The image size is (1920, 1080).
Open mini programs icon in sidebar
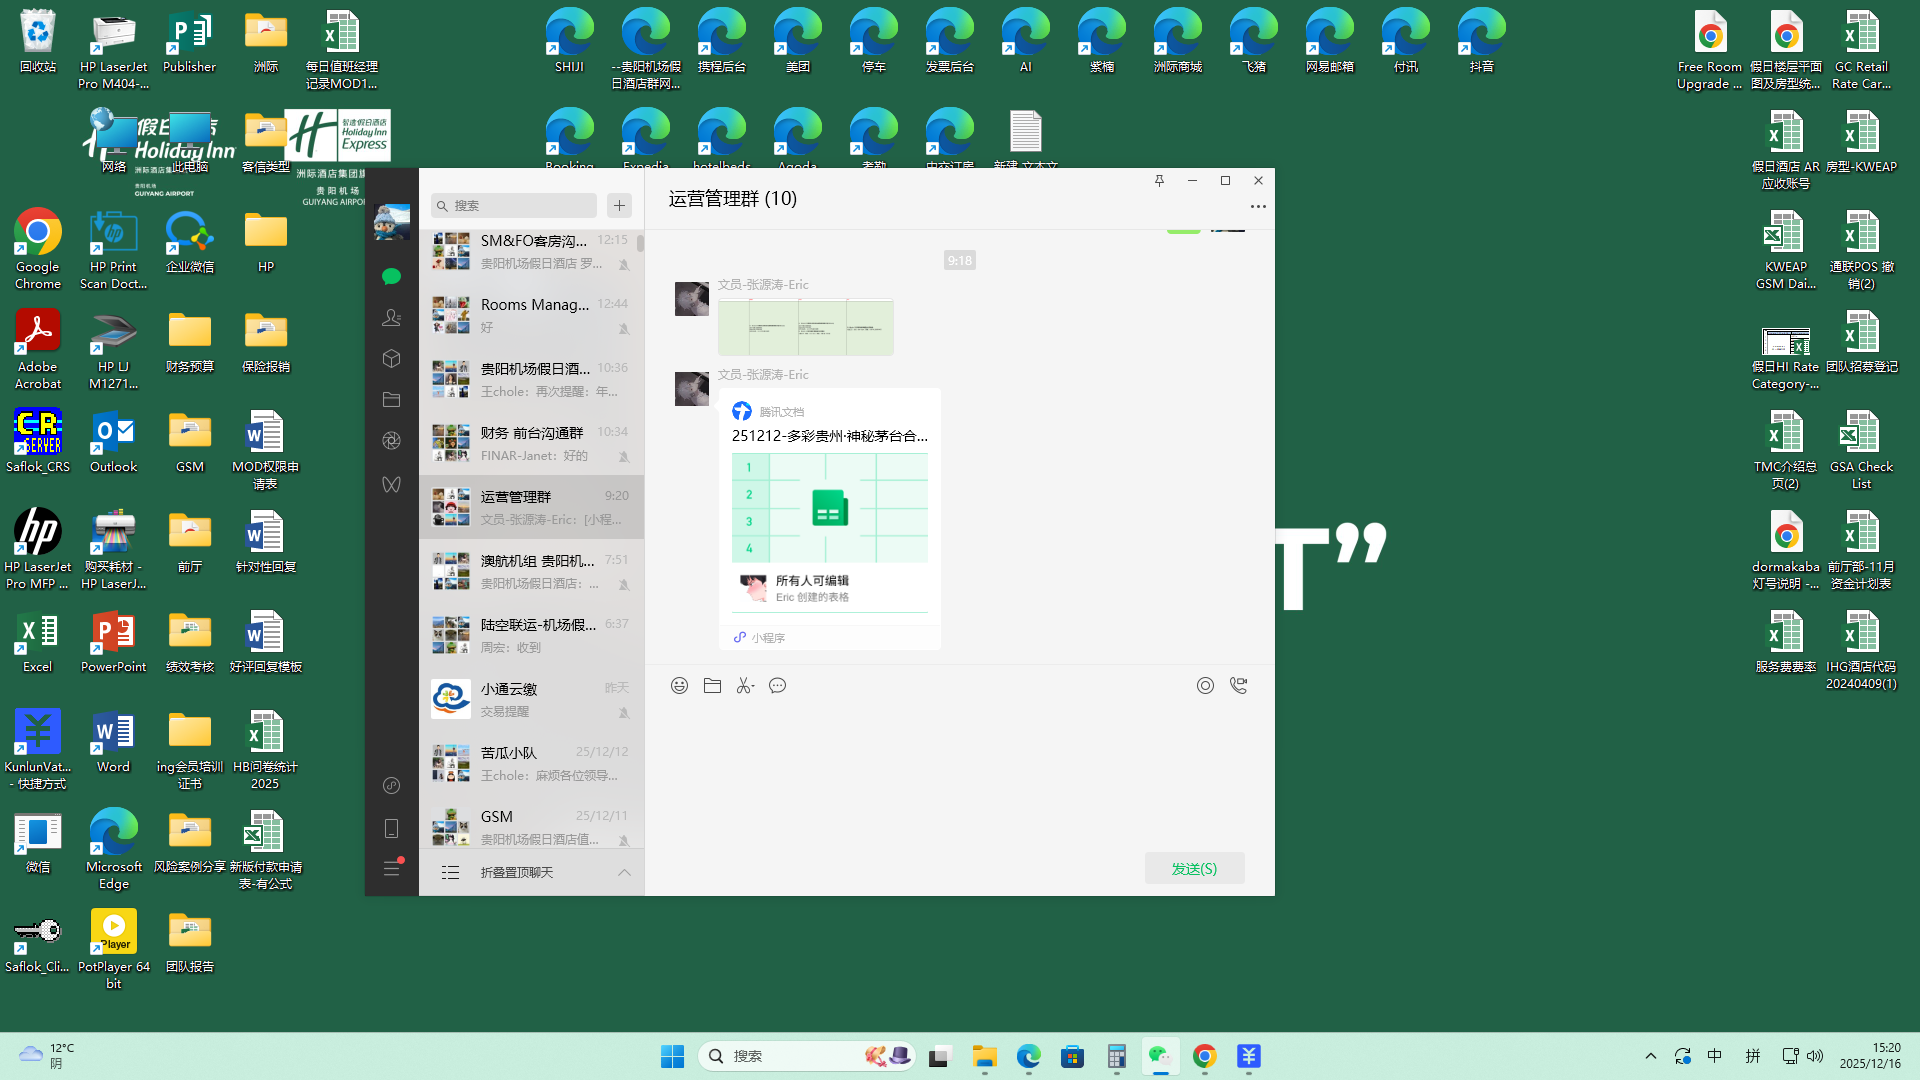coord(391,785)
